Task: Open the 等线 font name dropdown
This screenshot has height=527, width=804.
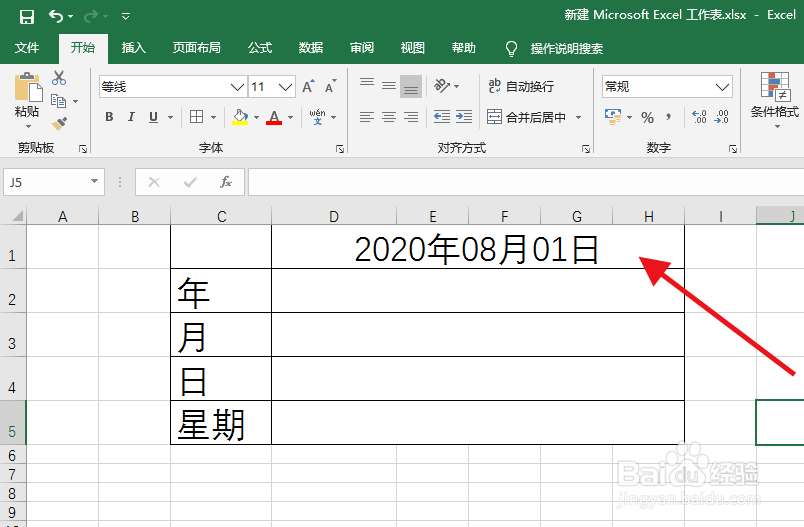Action: coord(237,87)
